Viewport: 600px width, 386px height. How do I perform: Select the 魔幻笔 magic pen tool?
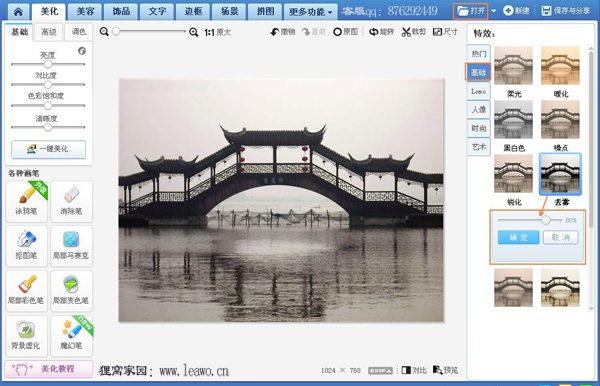tap(71, 336)
